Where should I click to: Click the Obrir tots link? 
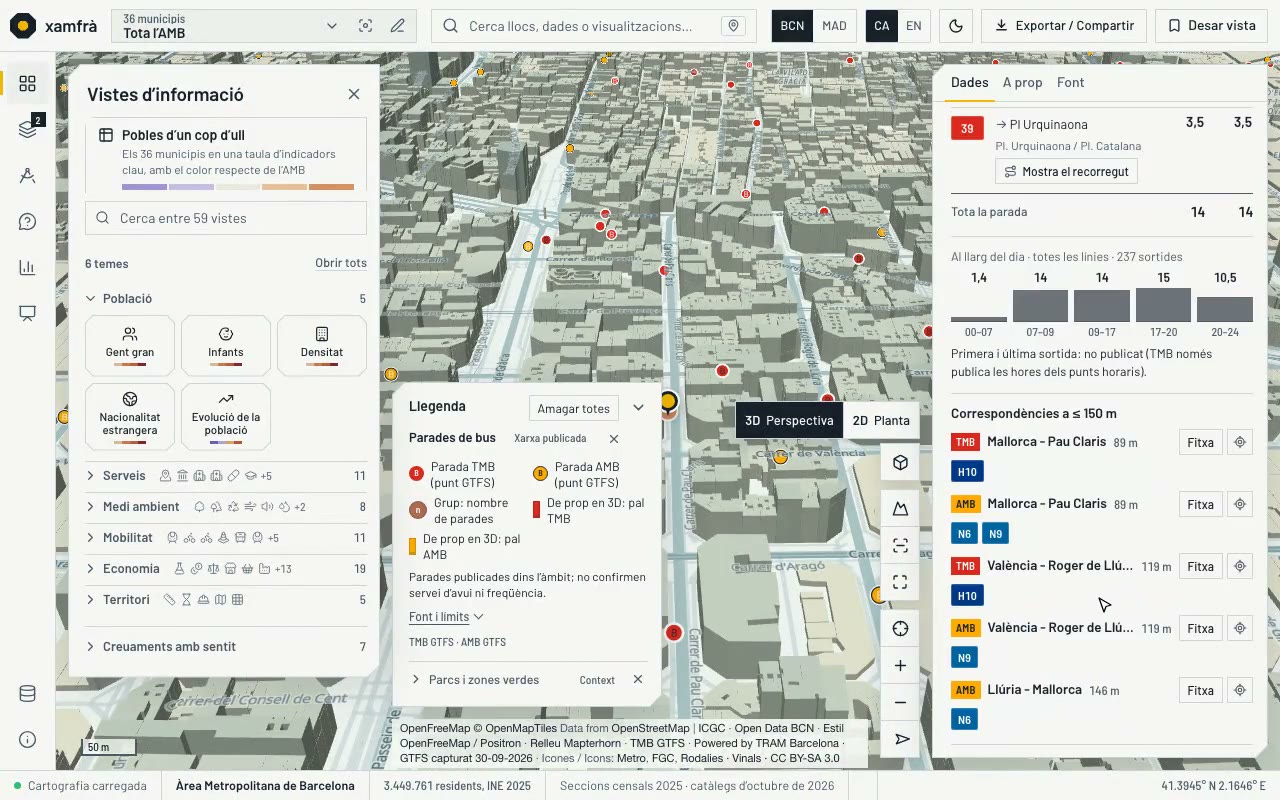[341, 264]
